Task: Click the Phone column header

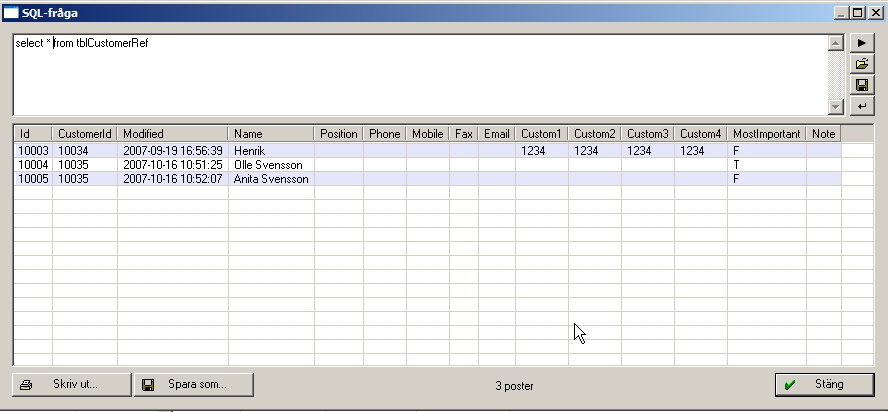Action: pyautogui.click(x=385, y=134)
